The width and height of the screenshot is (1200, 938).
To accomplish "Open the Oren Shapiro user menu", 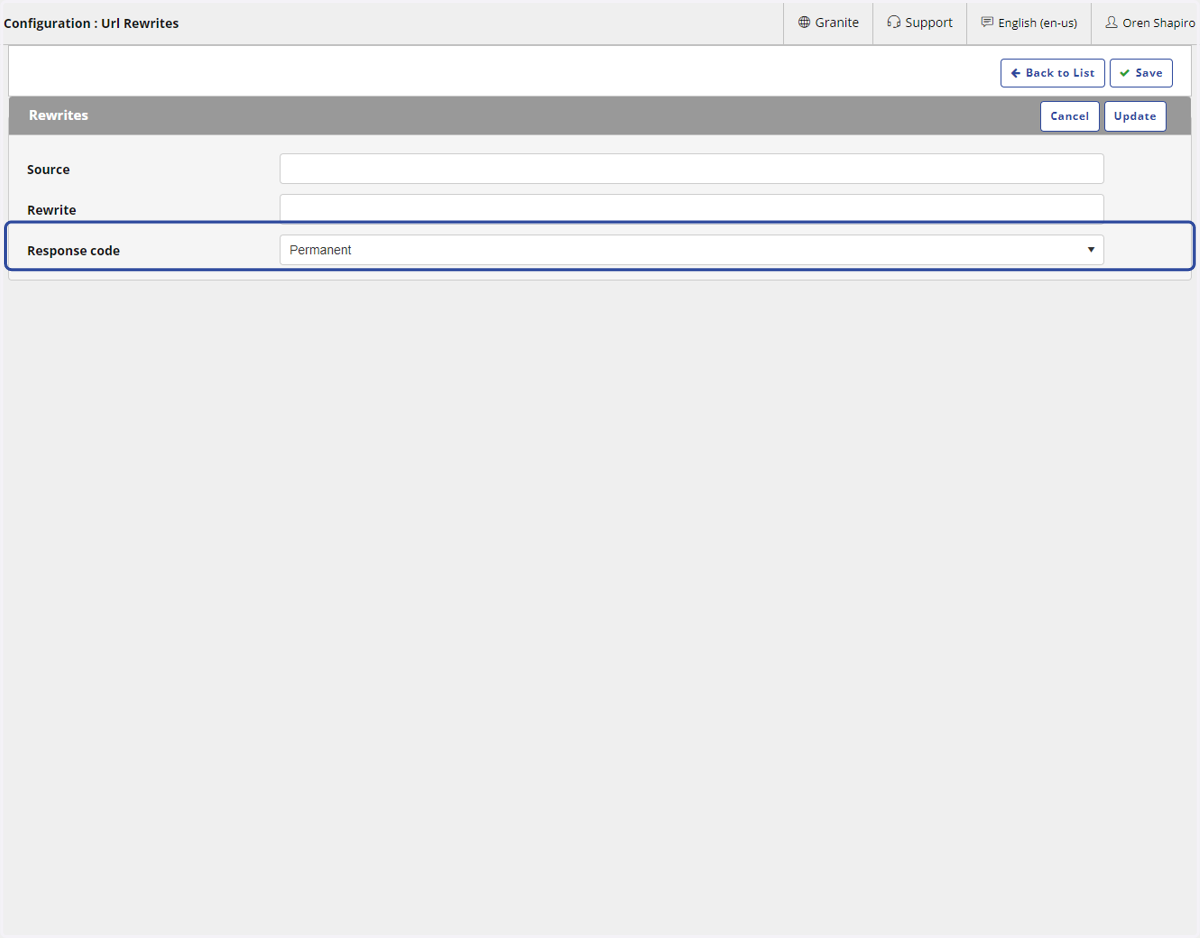I will (1149, 22).
